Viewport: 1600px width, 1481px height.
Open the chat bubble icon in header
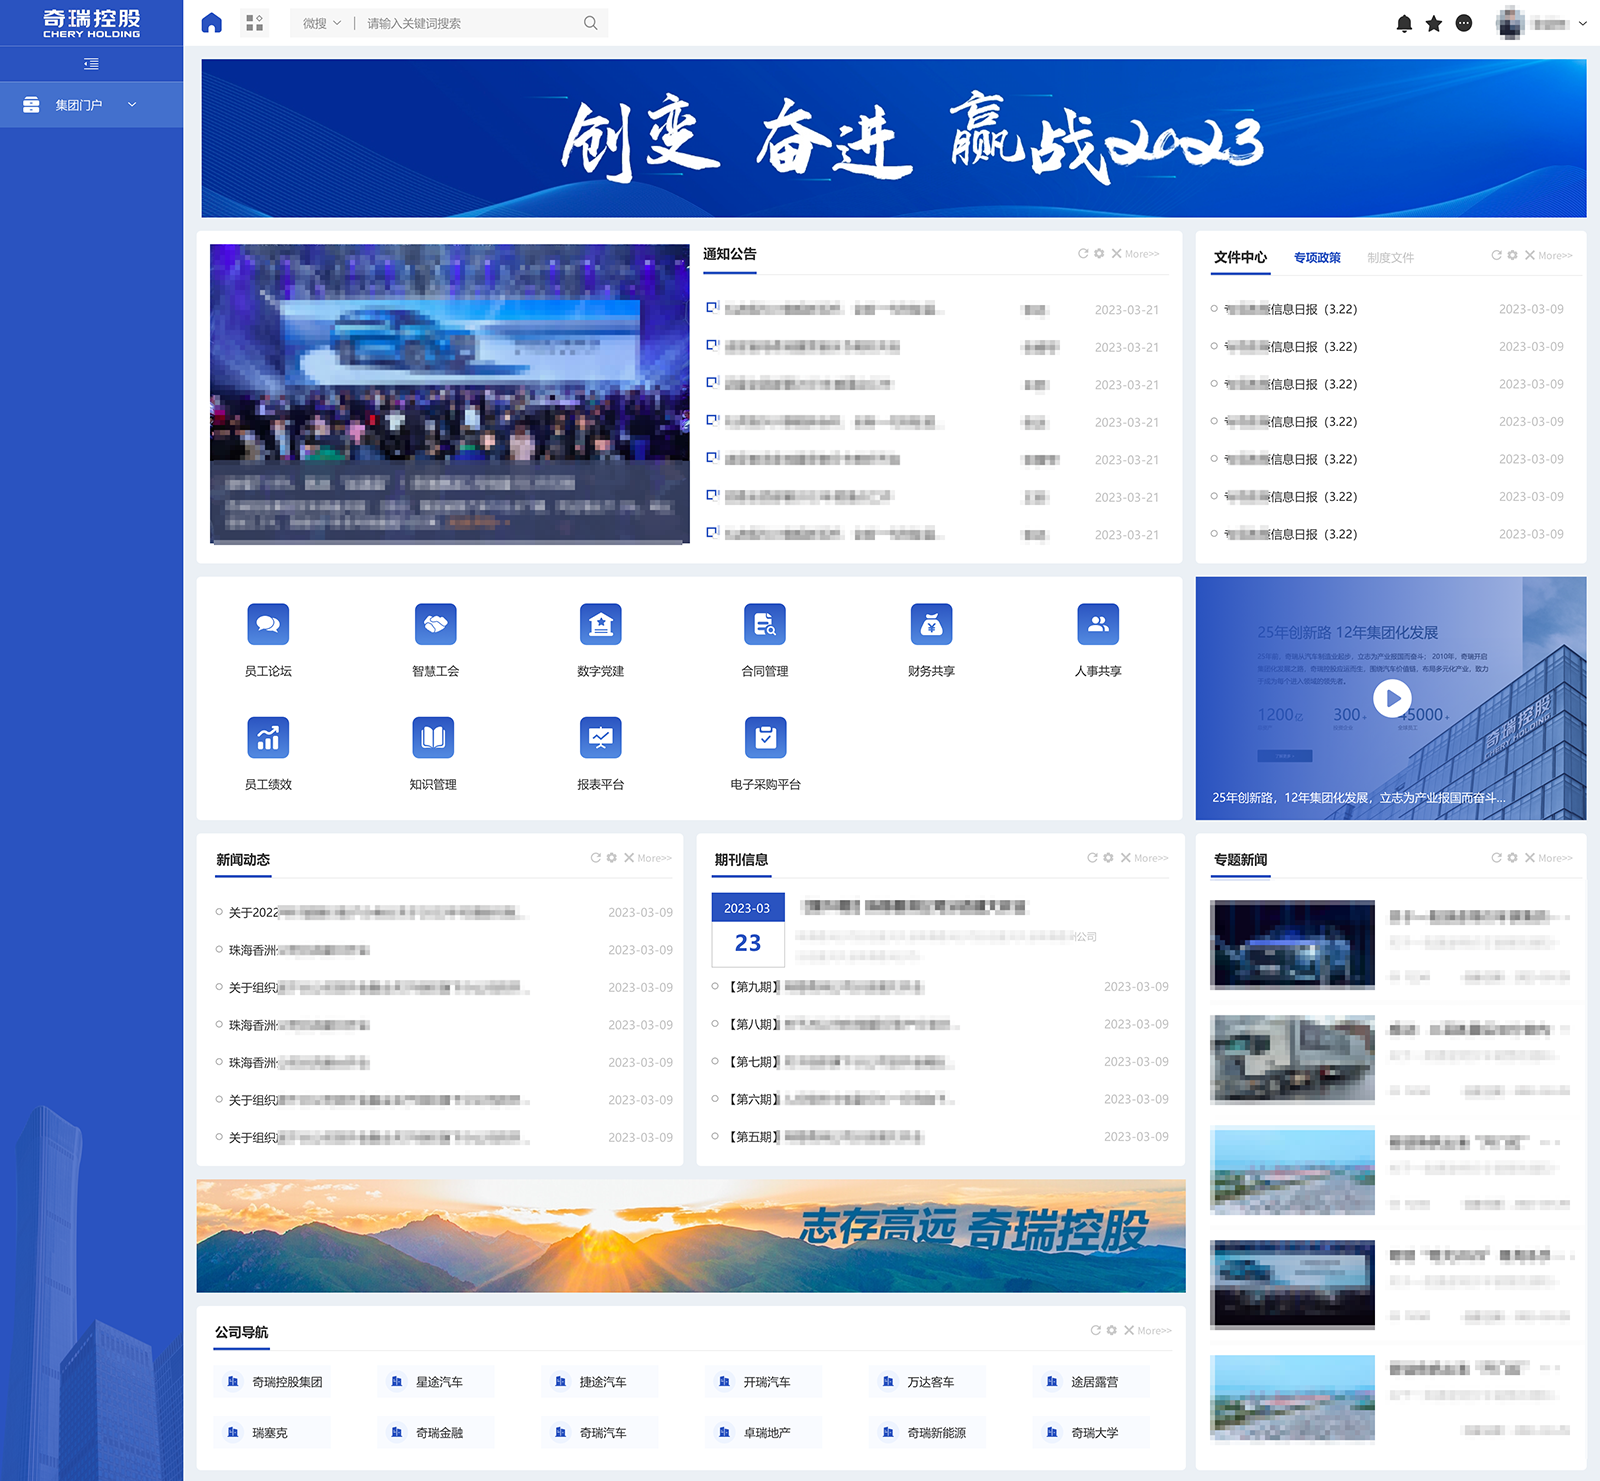(1464, 24)
